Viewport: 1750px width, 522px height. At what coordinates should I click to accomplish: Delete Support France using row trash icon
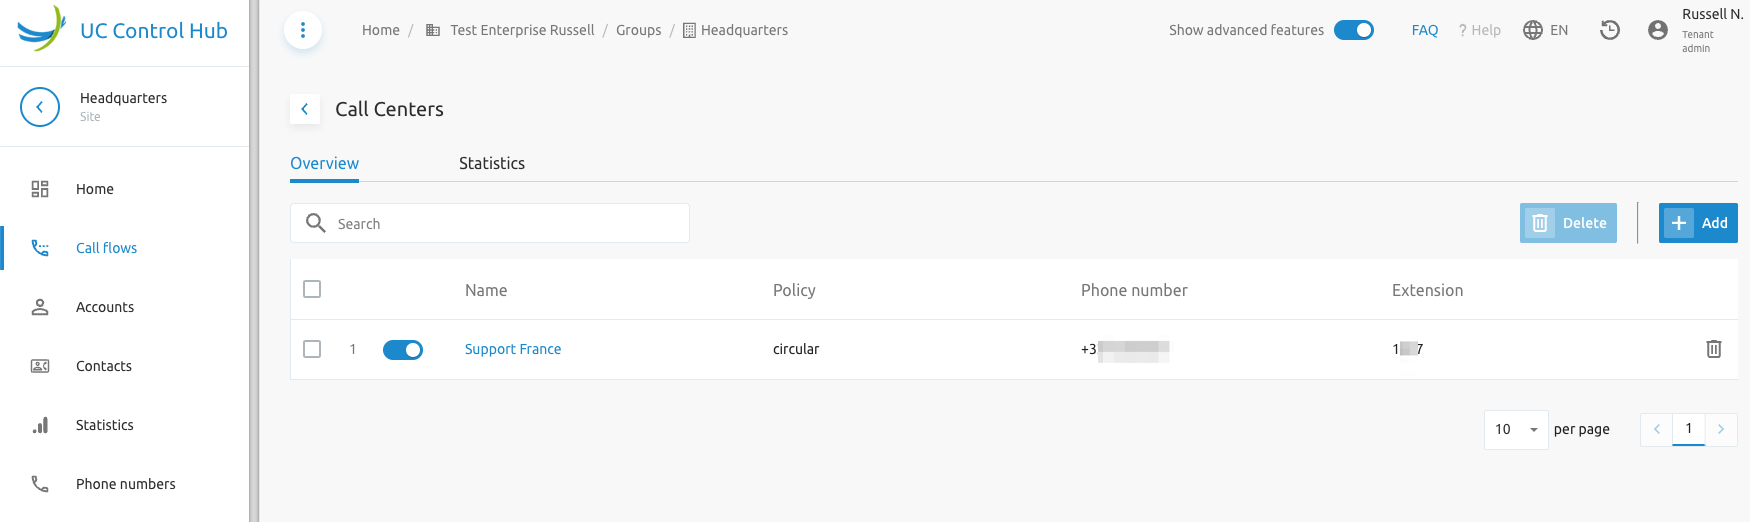coord(1714,349)
